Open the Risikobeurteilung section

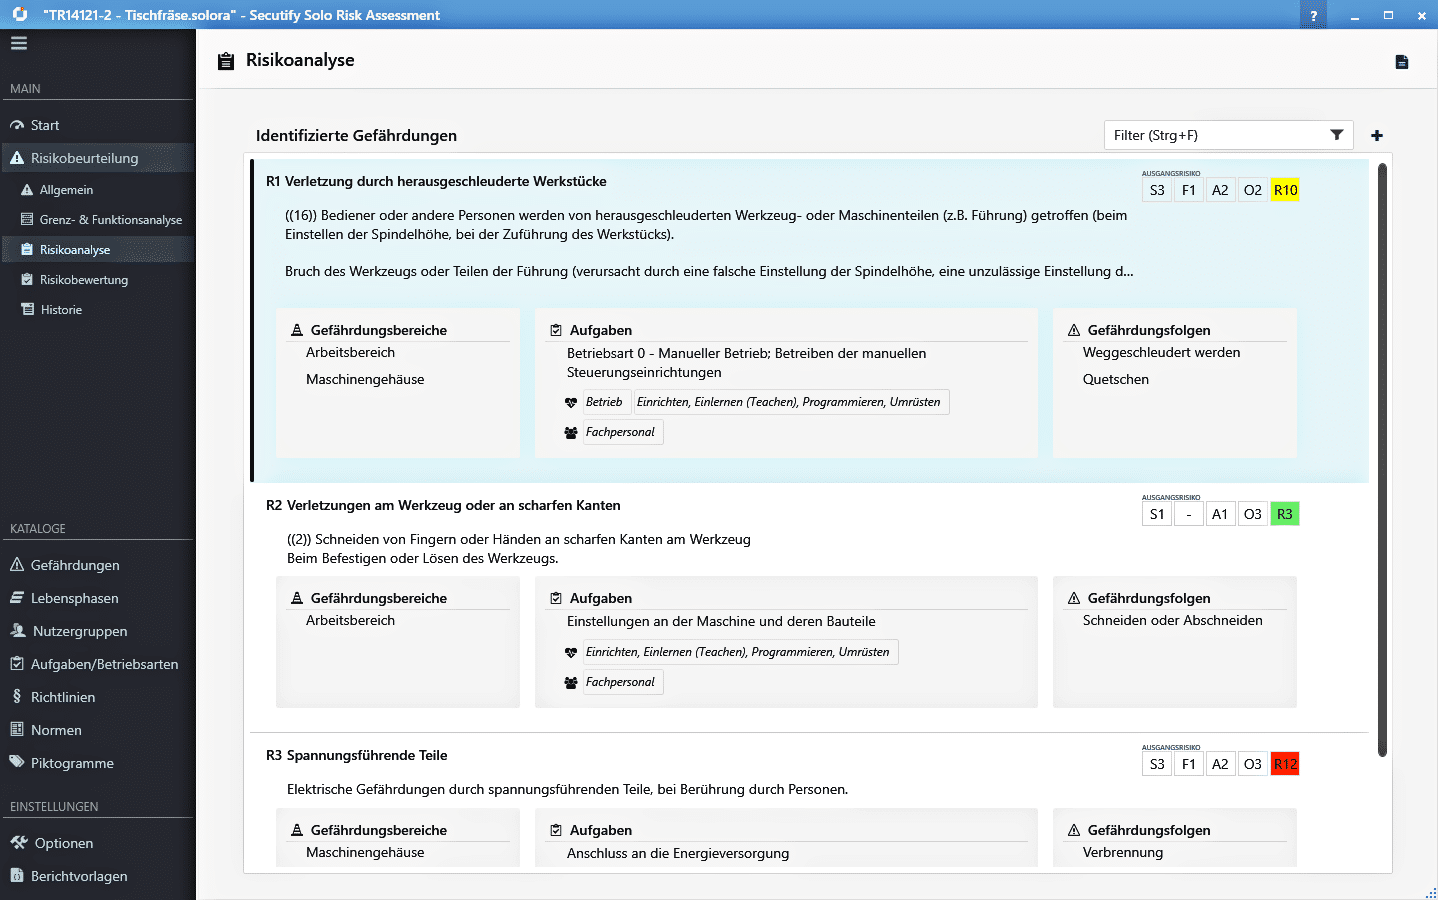(97, 158)
